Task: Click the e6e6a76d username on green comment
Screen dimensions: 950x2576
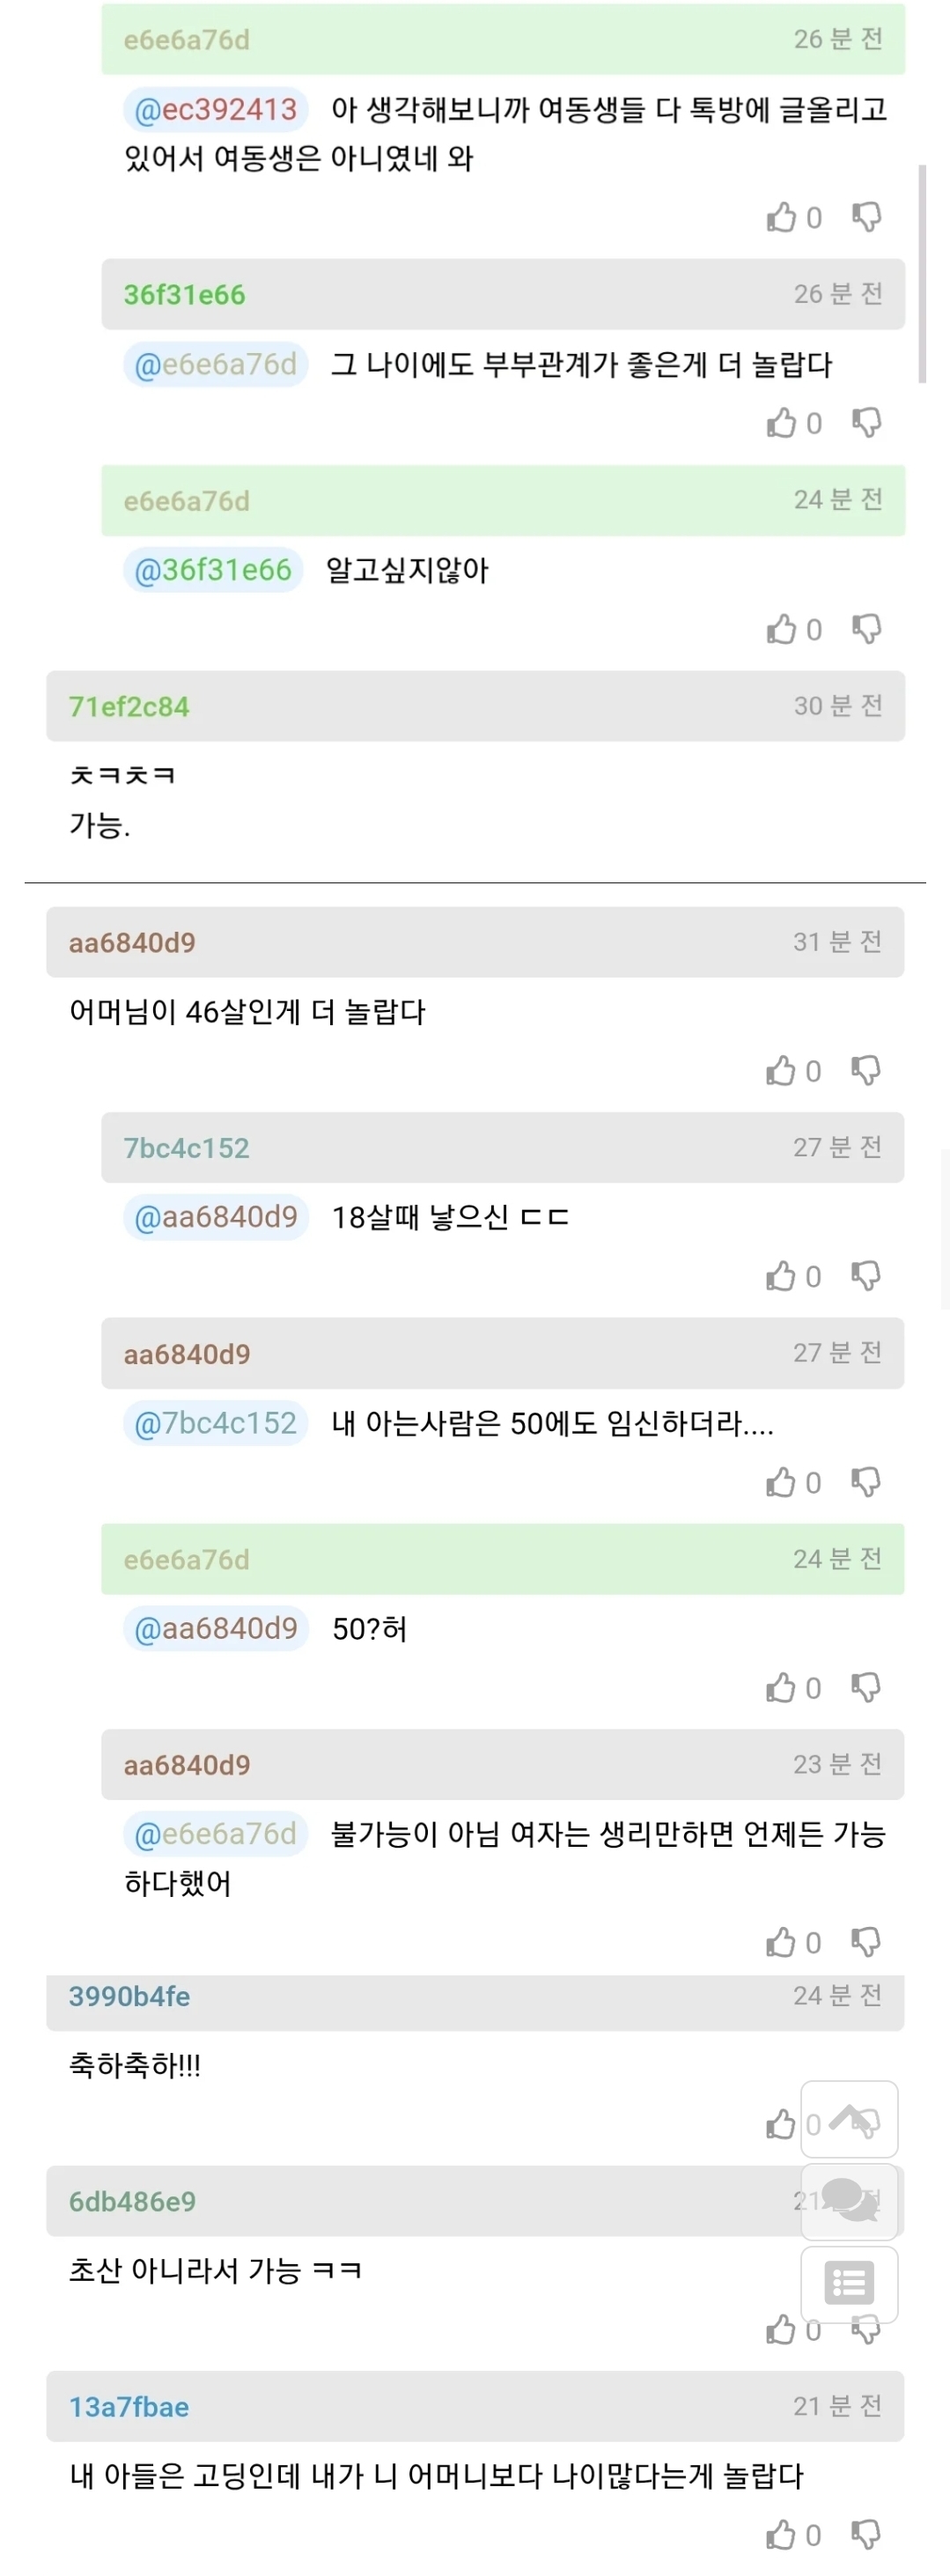Action: 185,39
